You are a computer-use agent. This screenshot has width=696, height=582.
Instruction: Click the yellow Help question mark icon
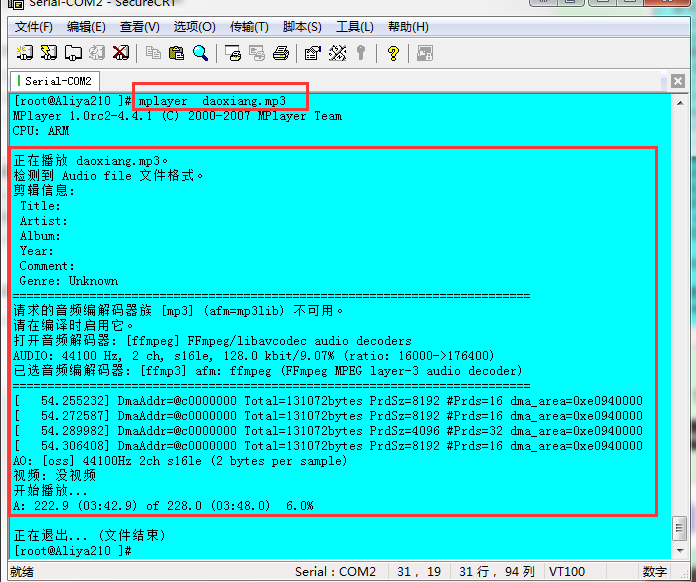coord(393,53)
